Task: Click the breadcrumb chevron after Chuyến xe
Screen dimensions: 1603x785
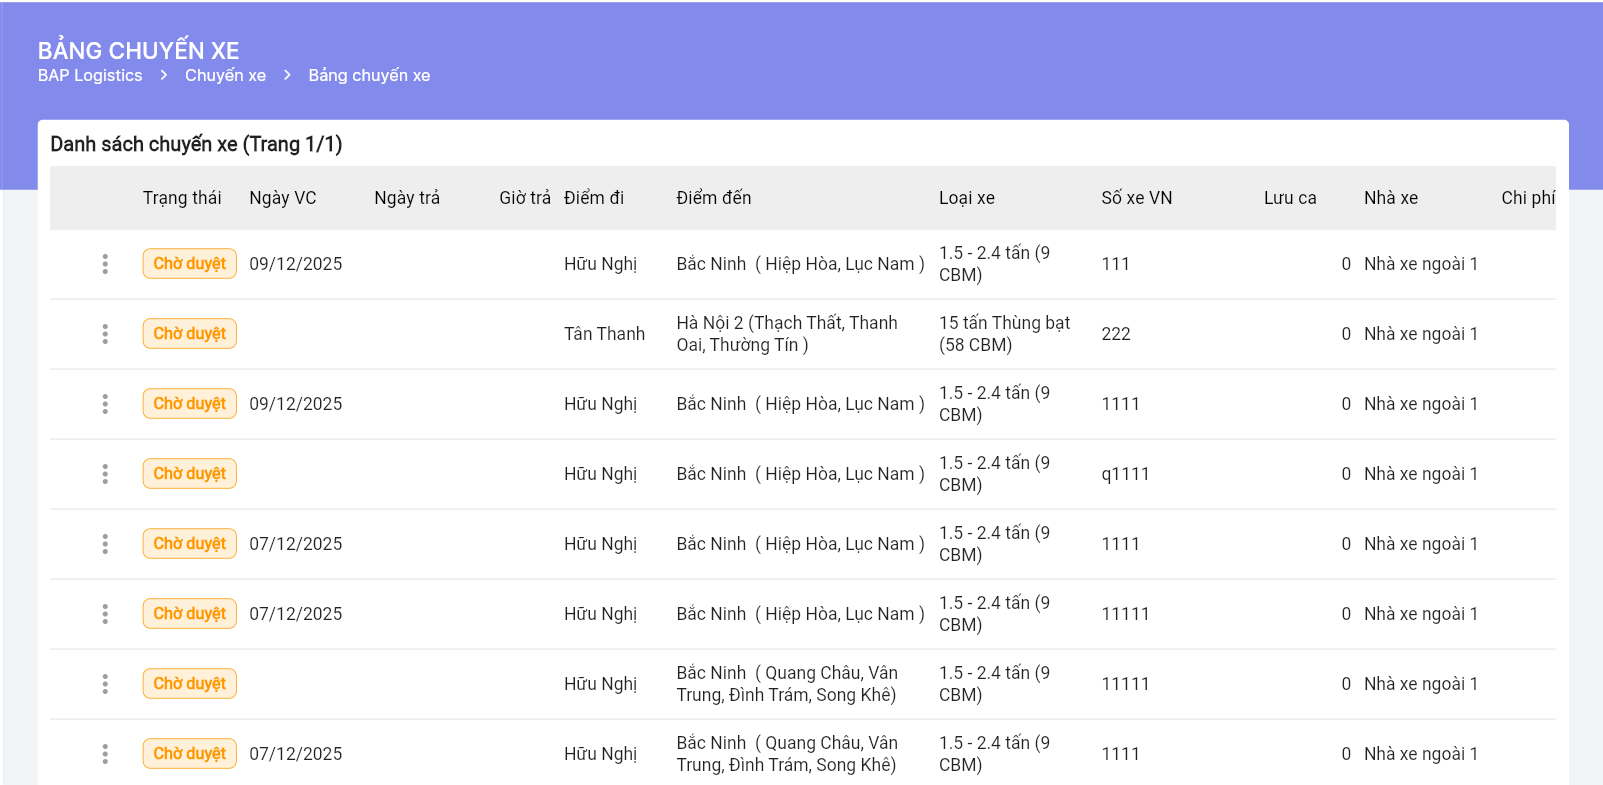Action: point(287,76)
